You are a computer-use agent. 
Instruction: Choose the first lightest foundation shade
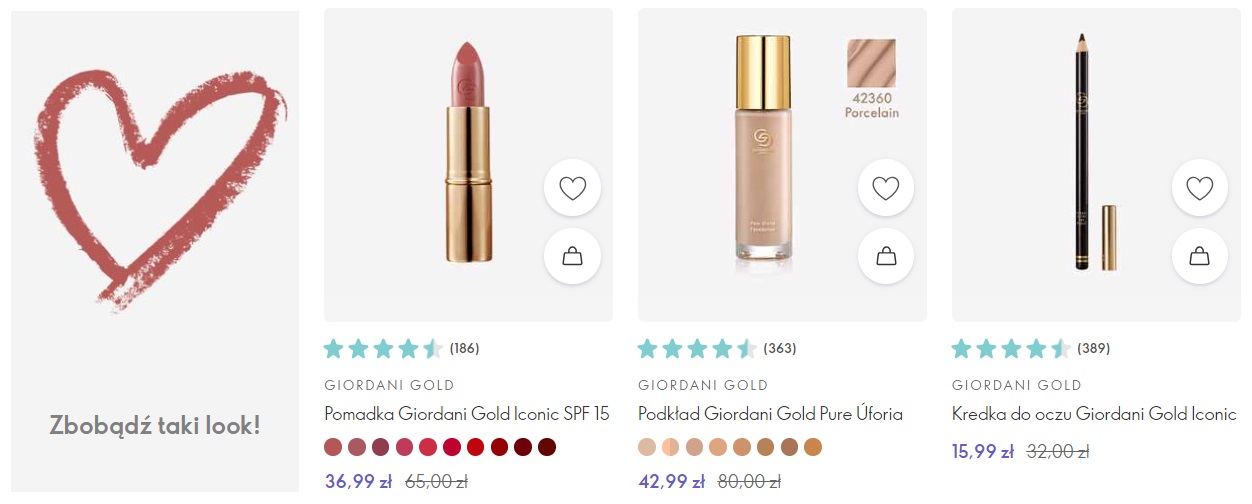click(647, 446)
